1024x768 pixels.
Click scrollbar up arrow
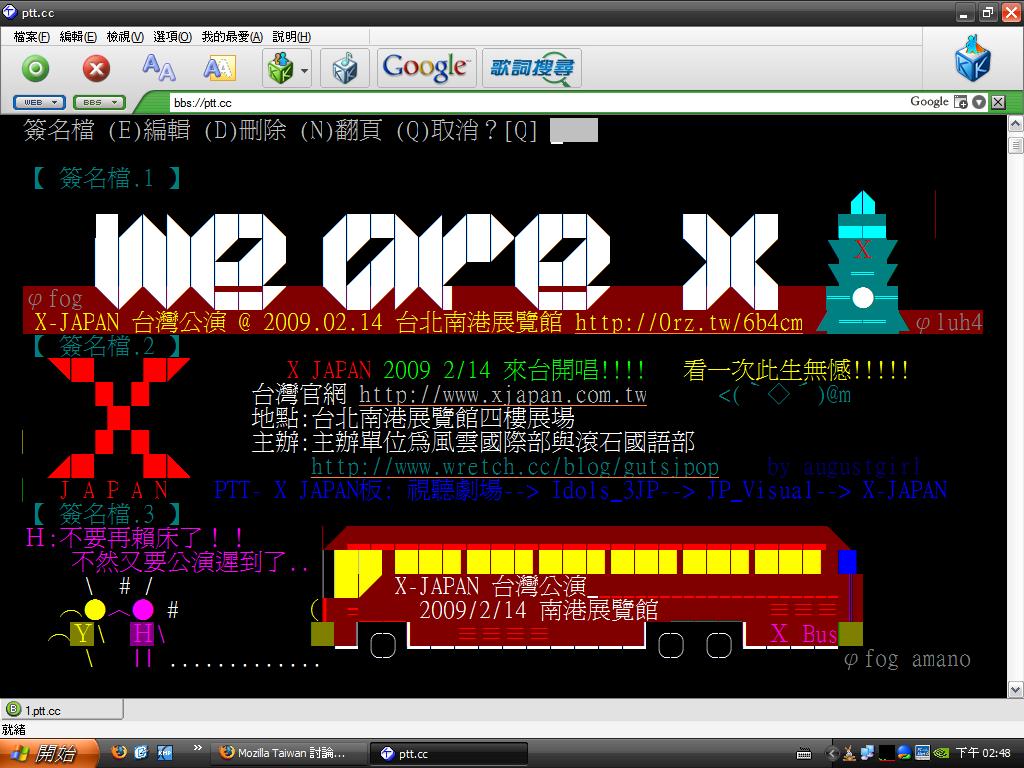1015,123
